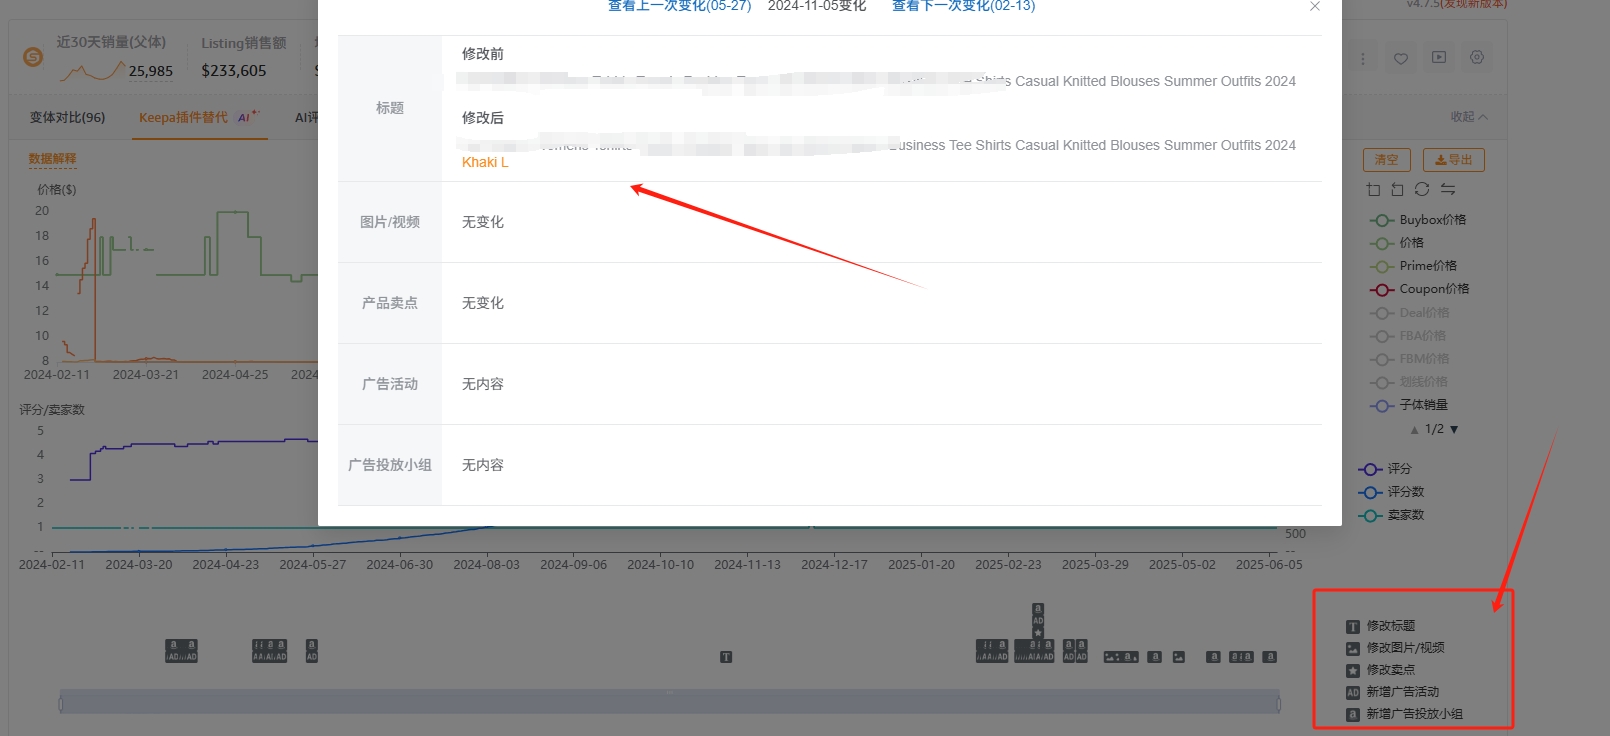Click the $233,605 Listing sales value

pyautogui.click(x=234, y=71)
